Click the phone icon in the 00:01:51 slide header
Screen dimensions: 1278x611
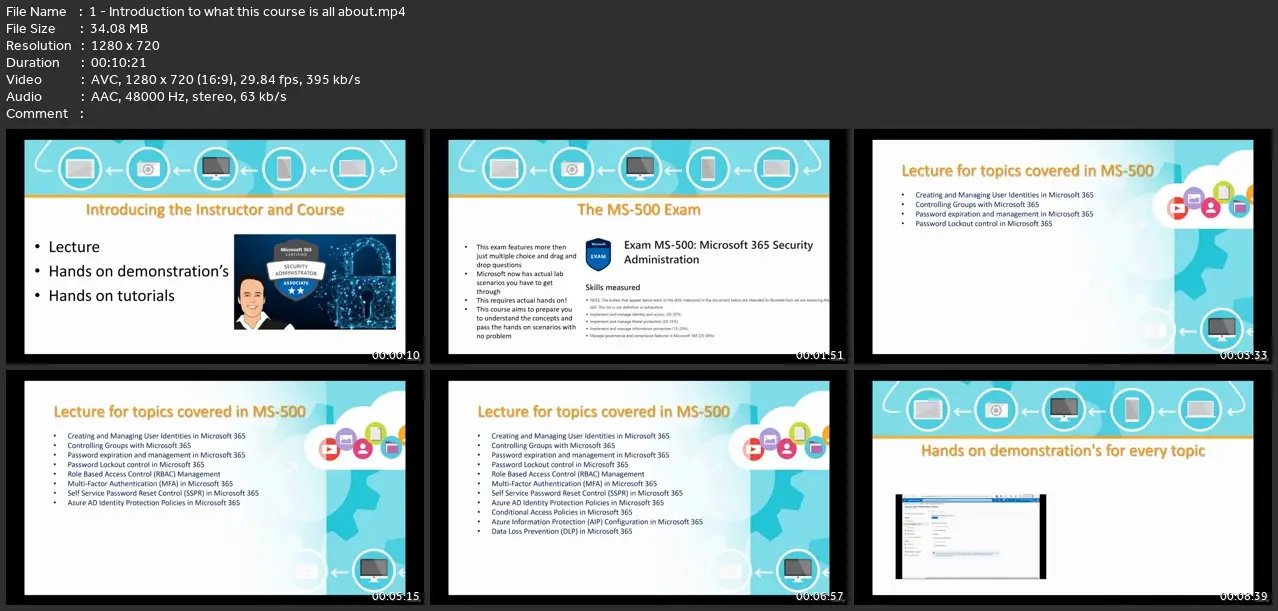pyautogui.click(x=708, y=168)
